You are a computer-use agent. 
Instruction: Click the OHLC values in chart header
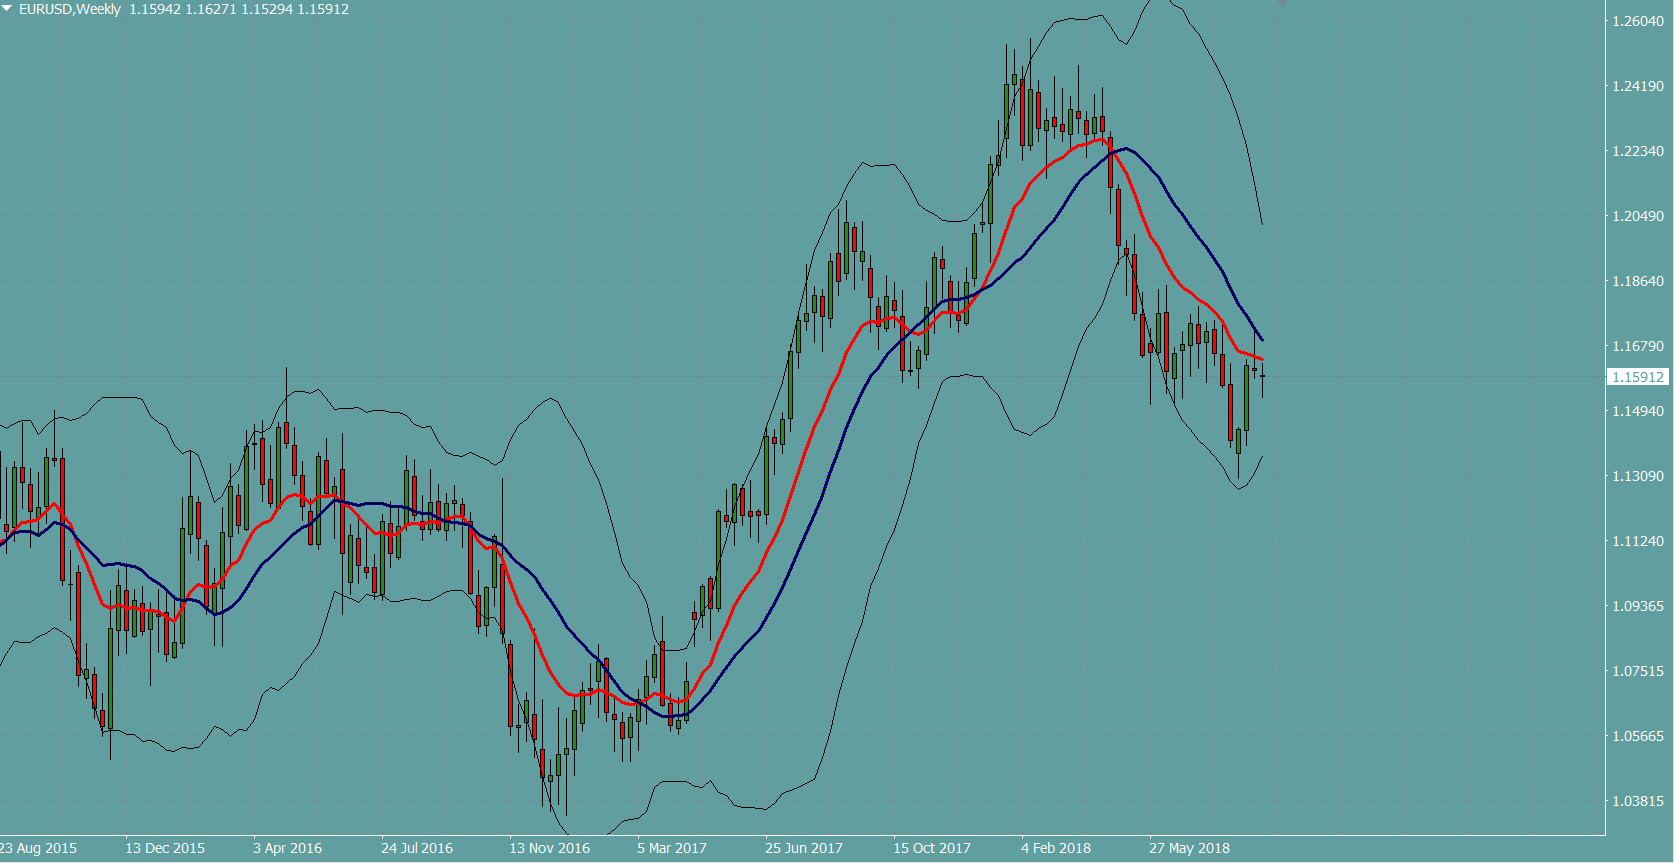pos(239,9)
